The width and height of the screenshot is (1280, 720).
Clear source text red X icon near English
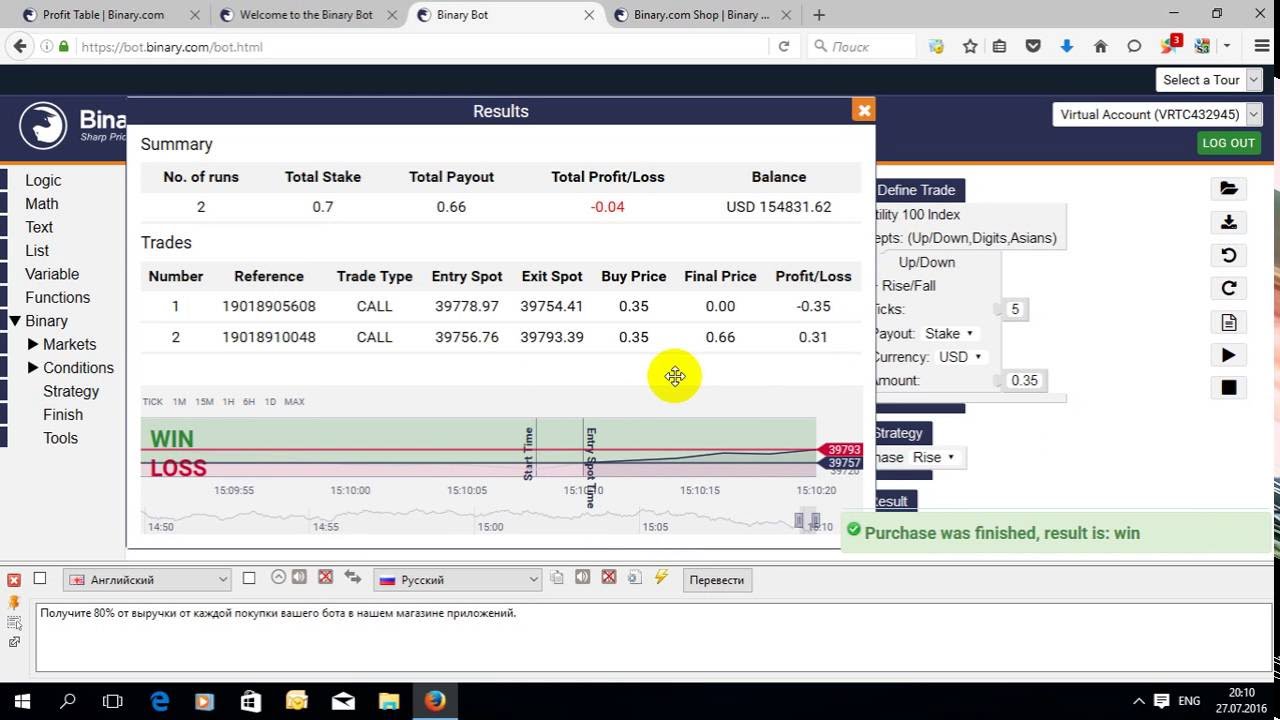coord(325,577)
